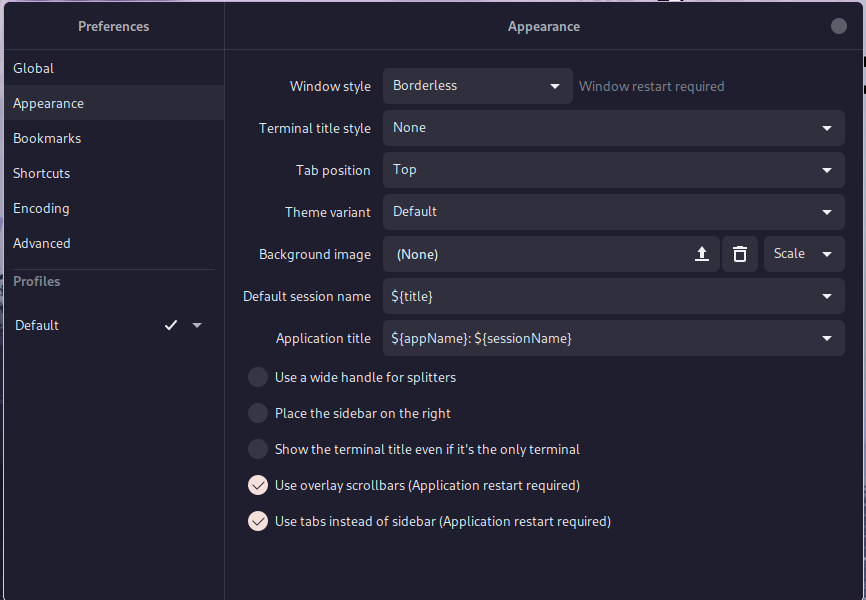Enable wide handle for splitters

(x=257, y=377)
